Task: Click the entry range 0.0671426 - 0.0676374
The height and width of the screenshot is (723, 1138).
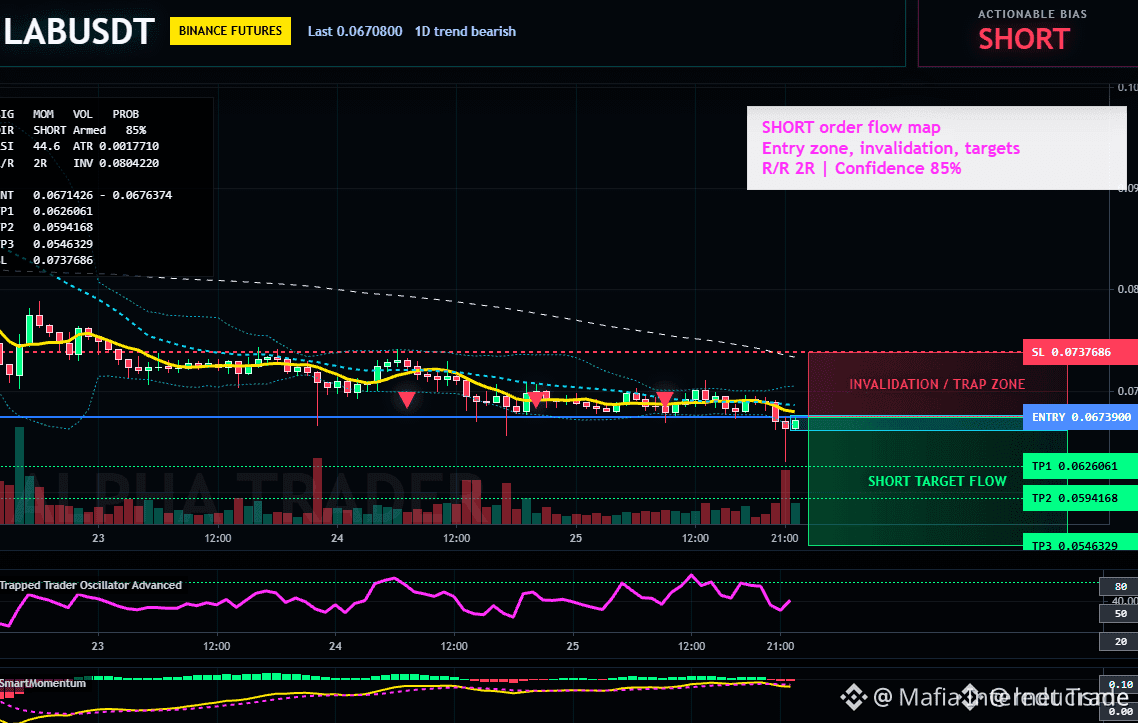Action: click(102, 195)
